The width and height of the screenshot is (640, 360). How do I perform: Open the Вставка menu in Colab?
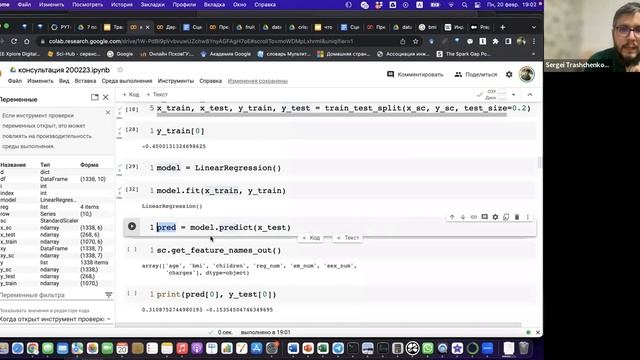coord(85,81)
